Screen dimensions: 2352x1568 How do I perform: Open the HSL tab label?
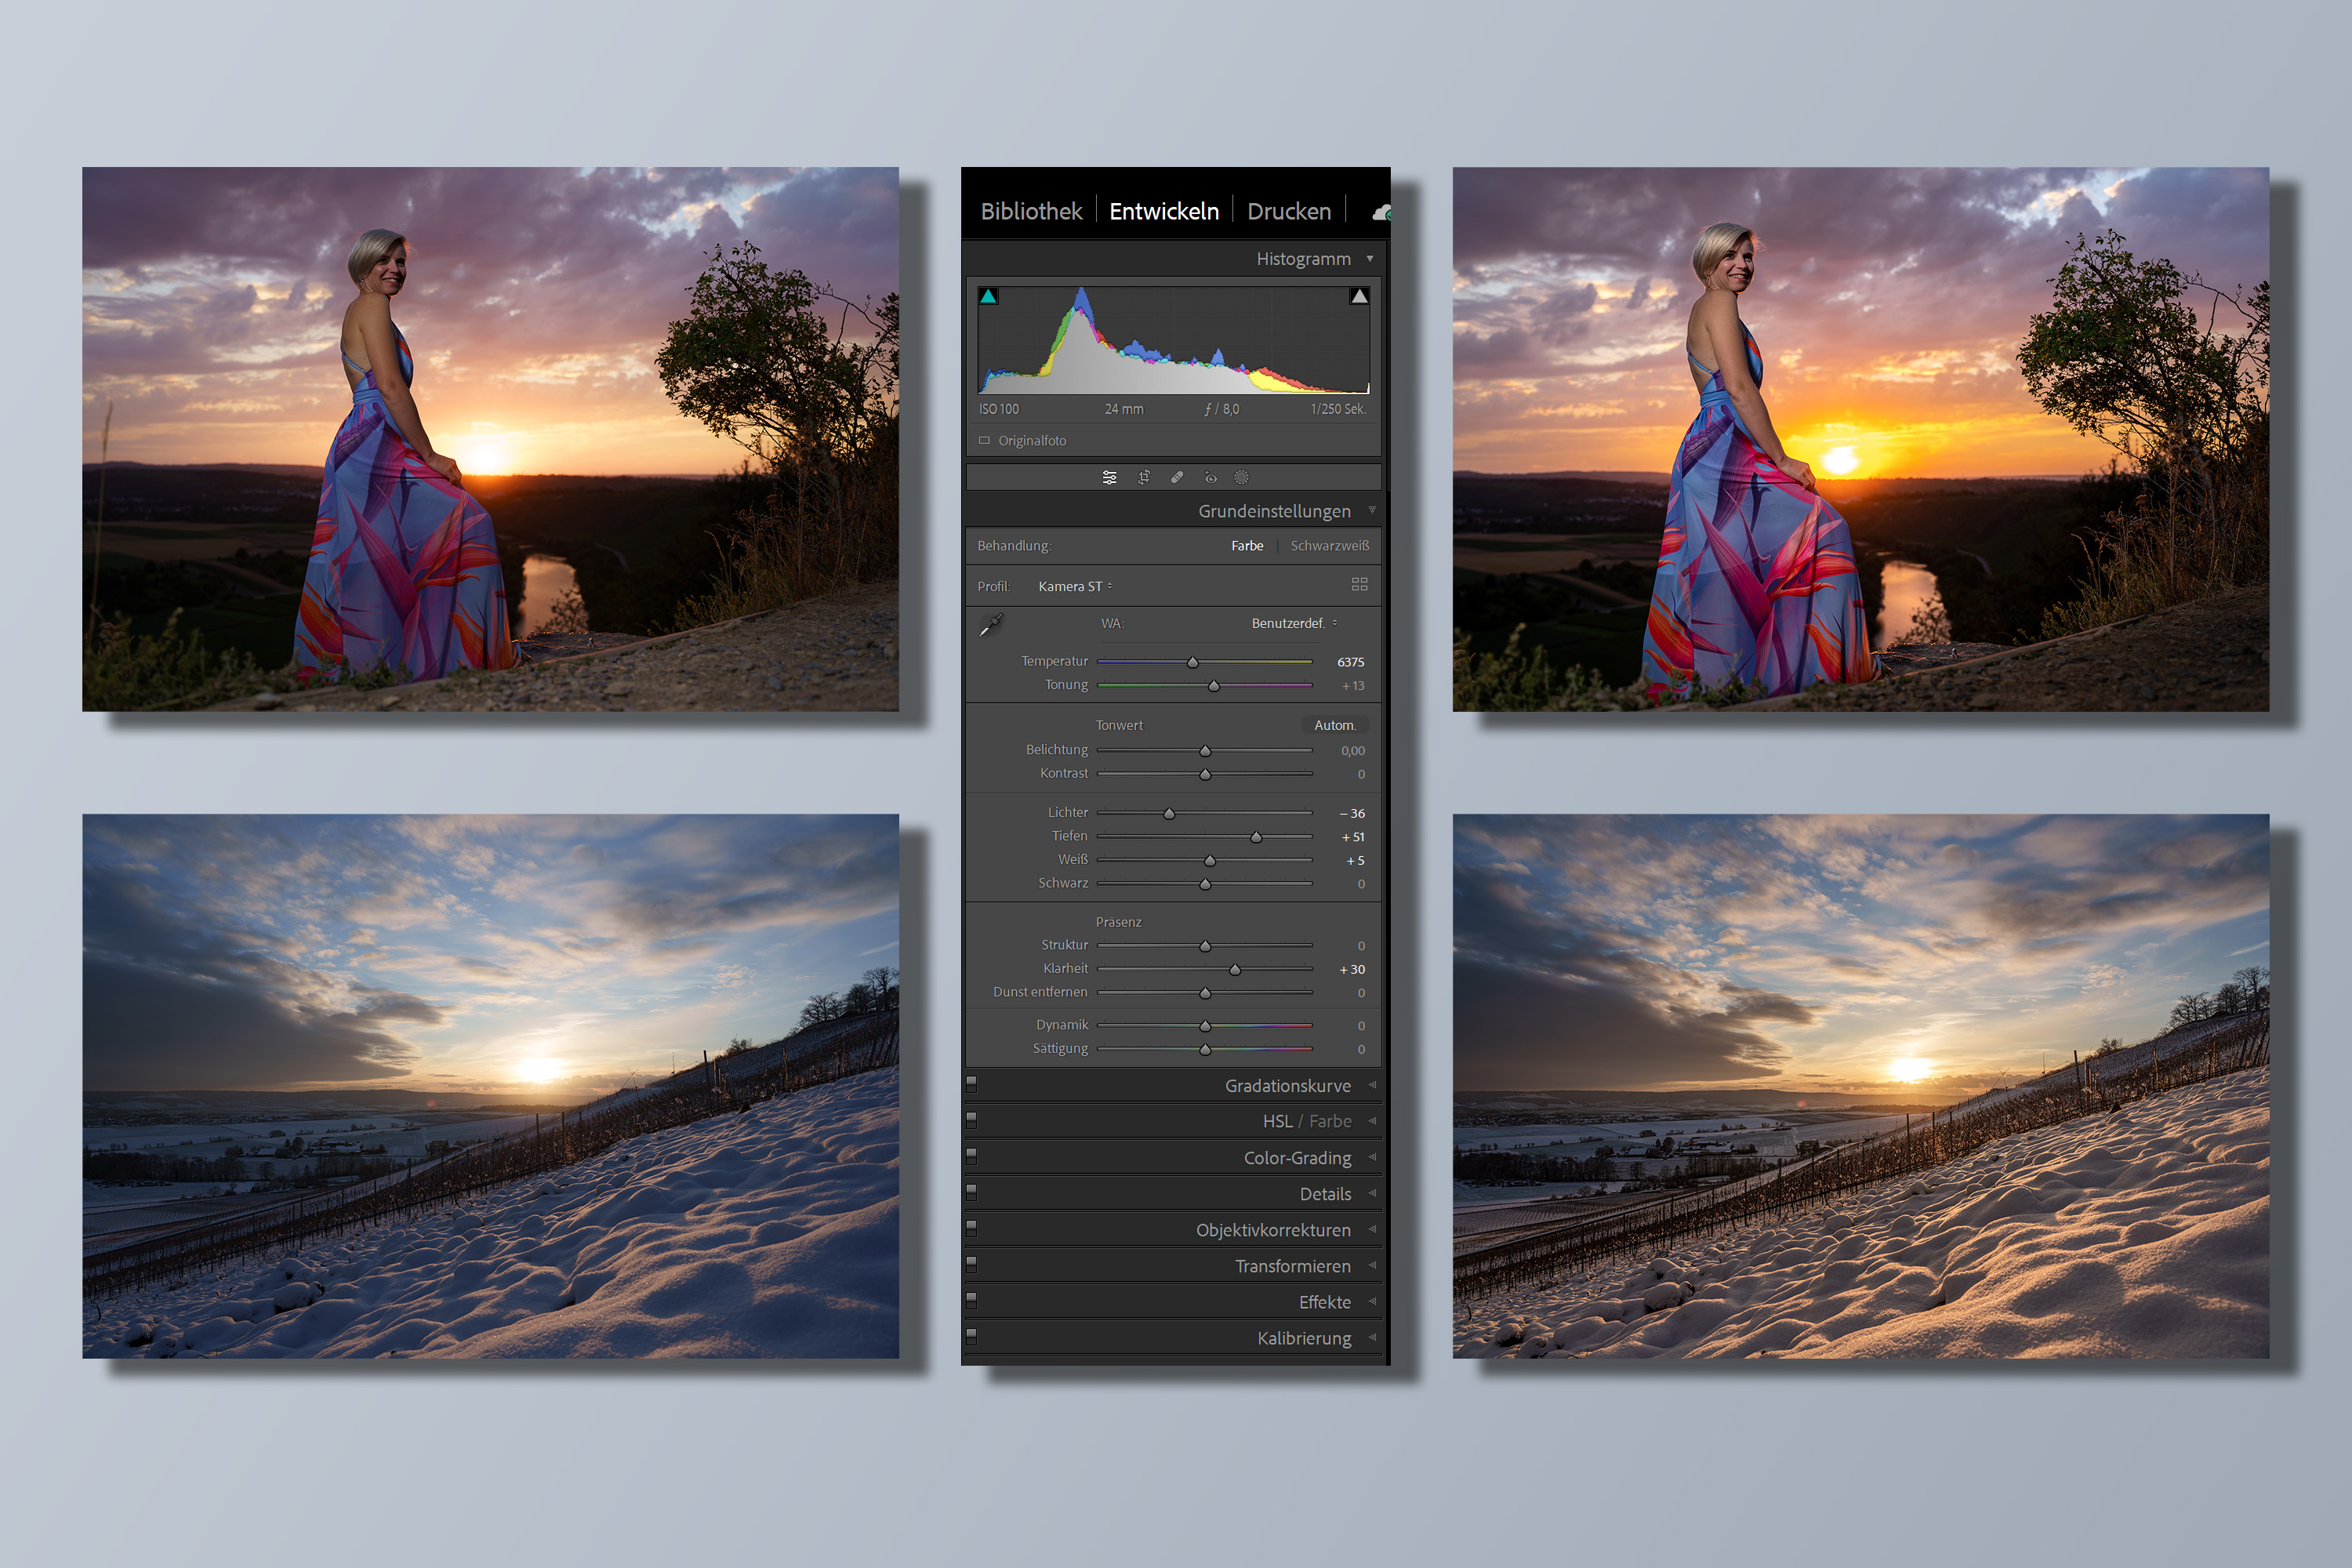pos(1277,1121)
